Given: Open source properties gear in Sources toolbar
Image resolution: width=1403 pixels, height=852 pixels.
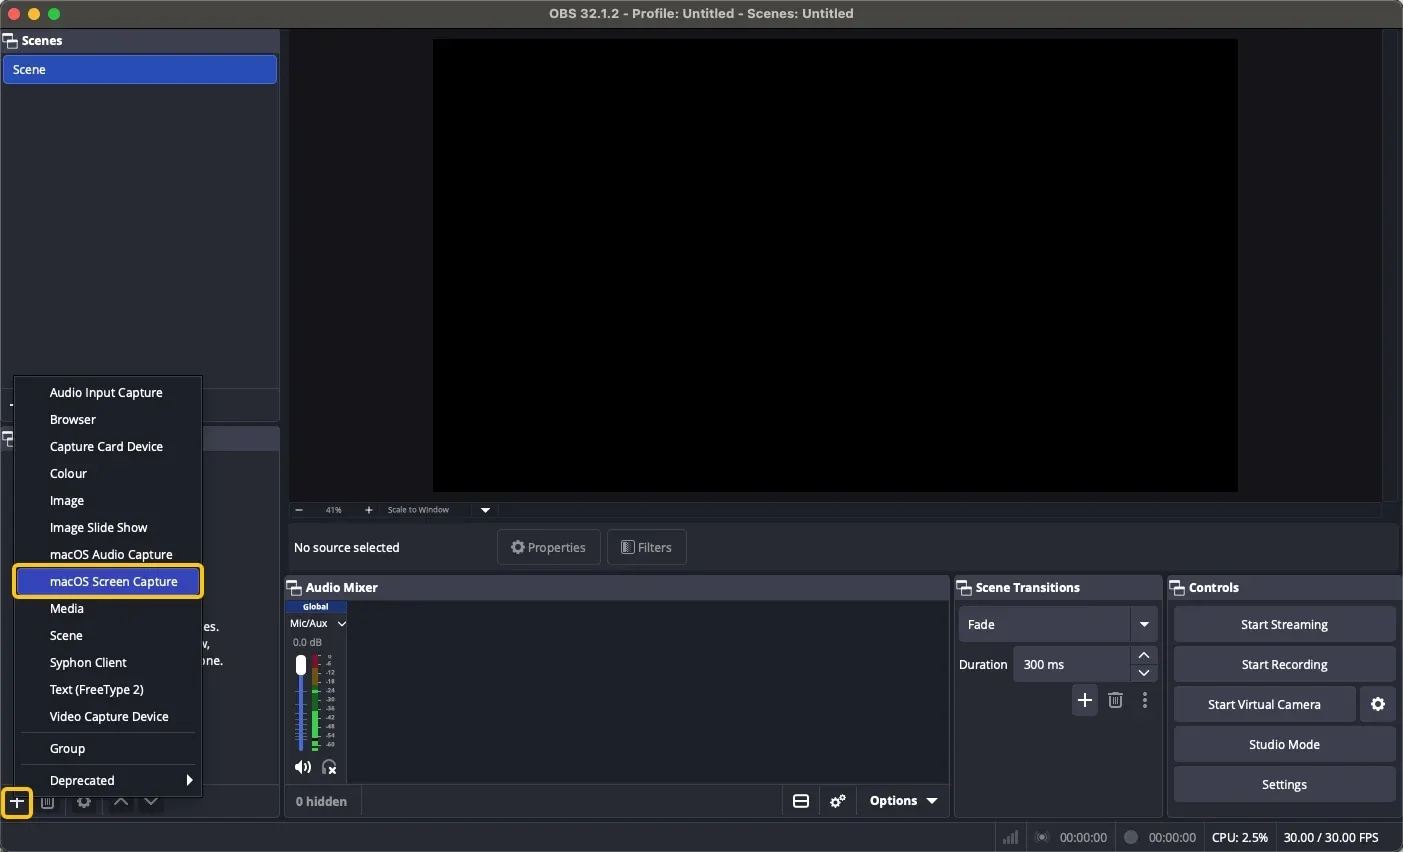Looking at the screenshot, I should coord(84,803).
